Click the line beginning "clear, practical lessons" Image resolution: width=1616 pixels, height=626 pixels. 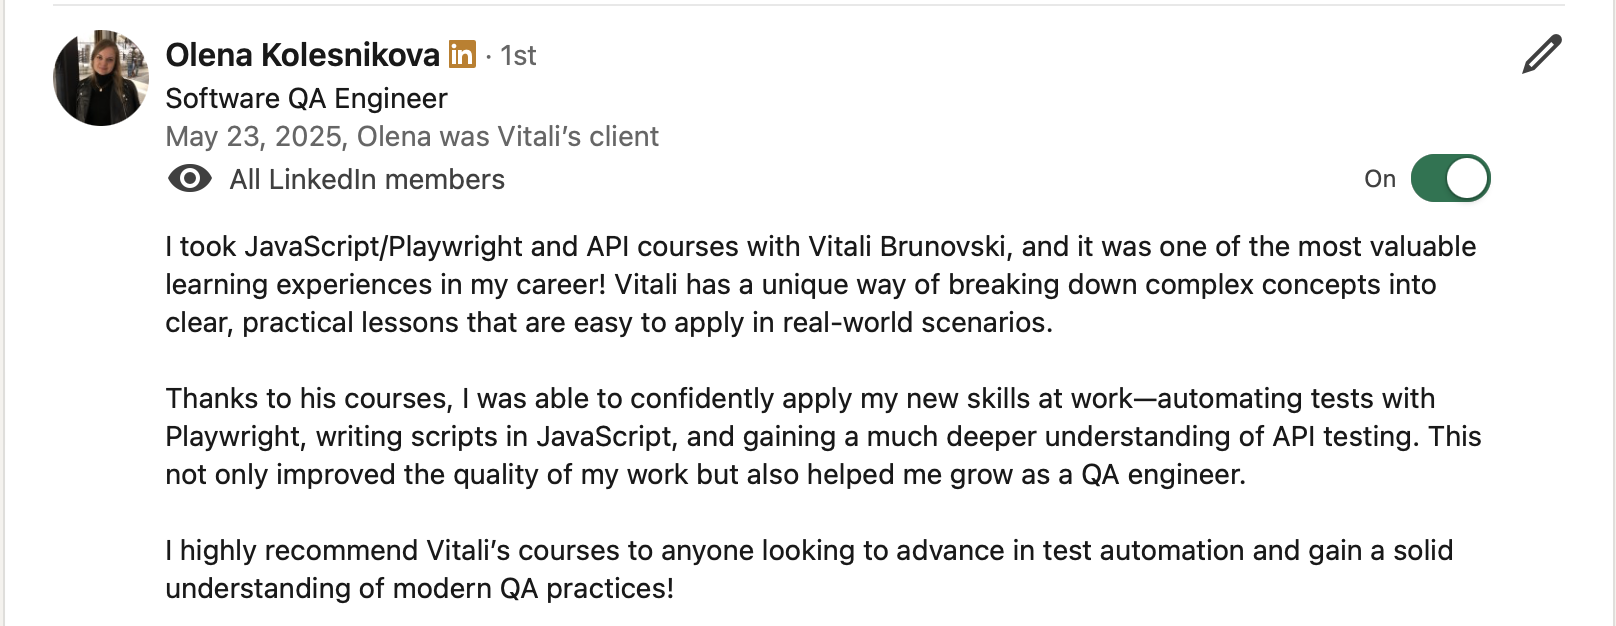coord(608,323)
